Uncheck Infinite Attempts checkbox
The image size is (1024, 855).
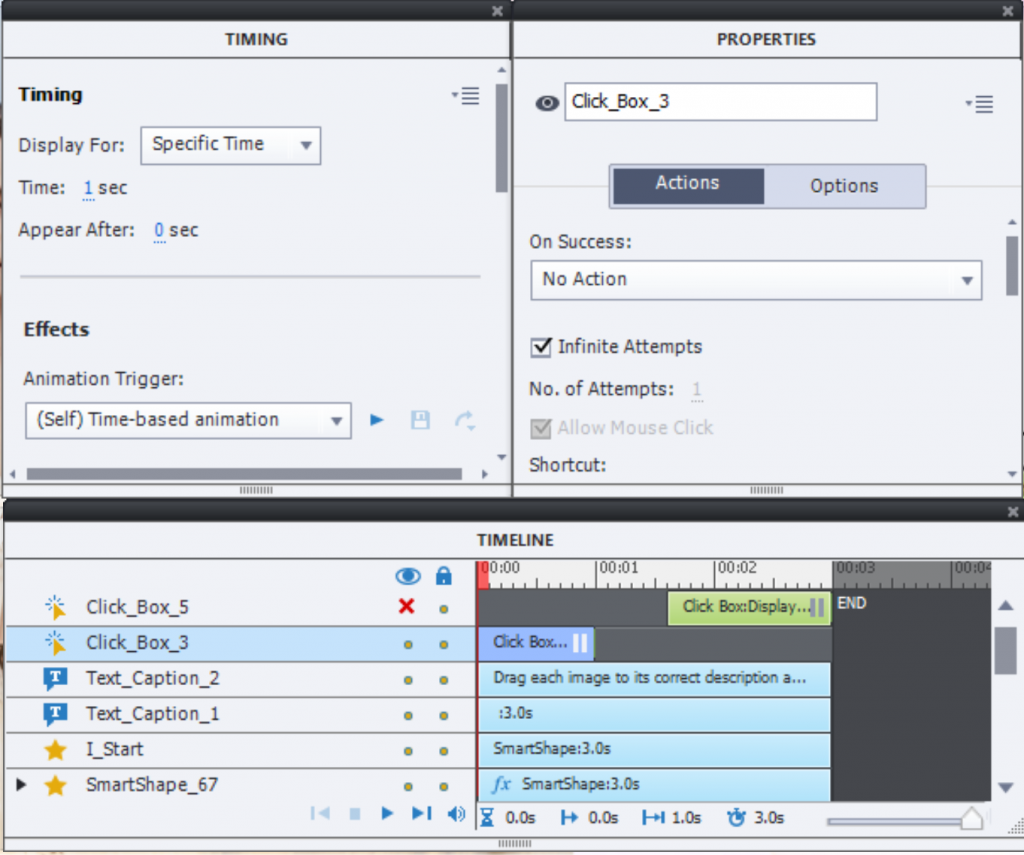click(x=542, y=347)
